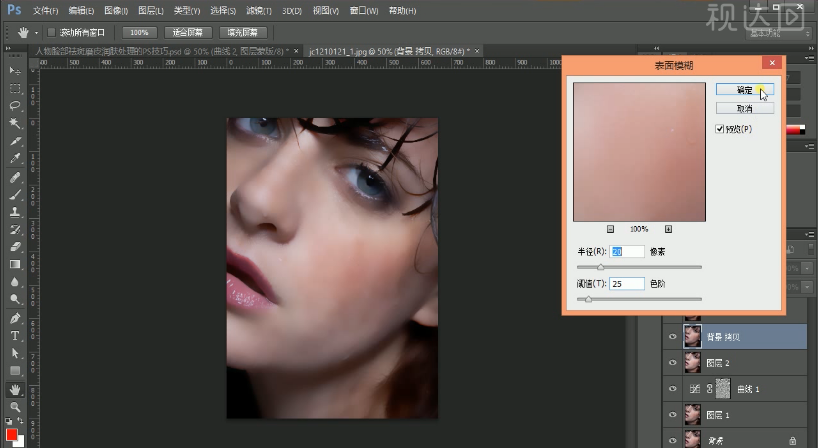This screenshot has height=448, width=818.
Task: Select the Rectangular Marquee tool
Action: [x=15, y=88]
